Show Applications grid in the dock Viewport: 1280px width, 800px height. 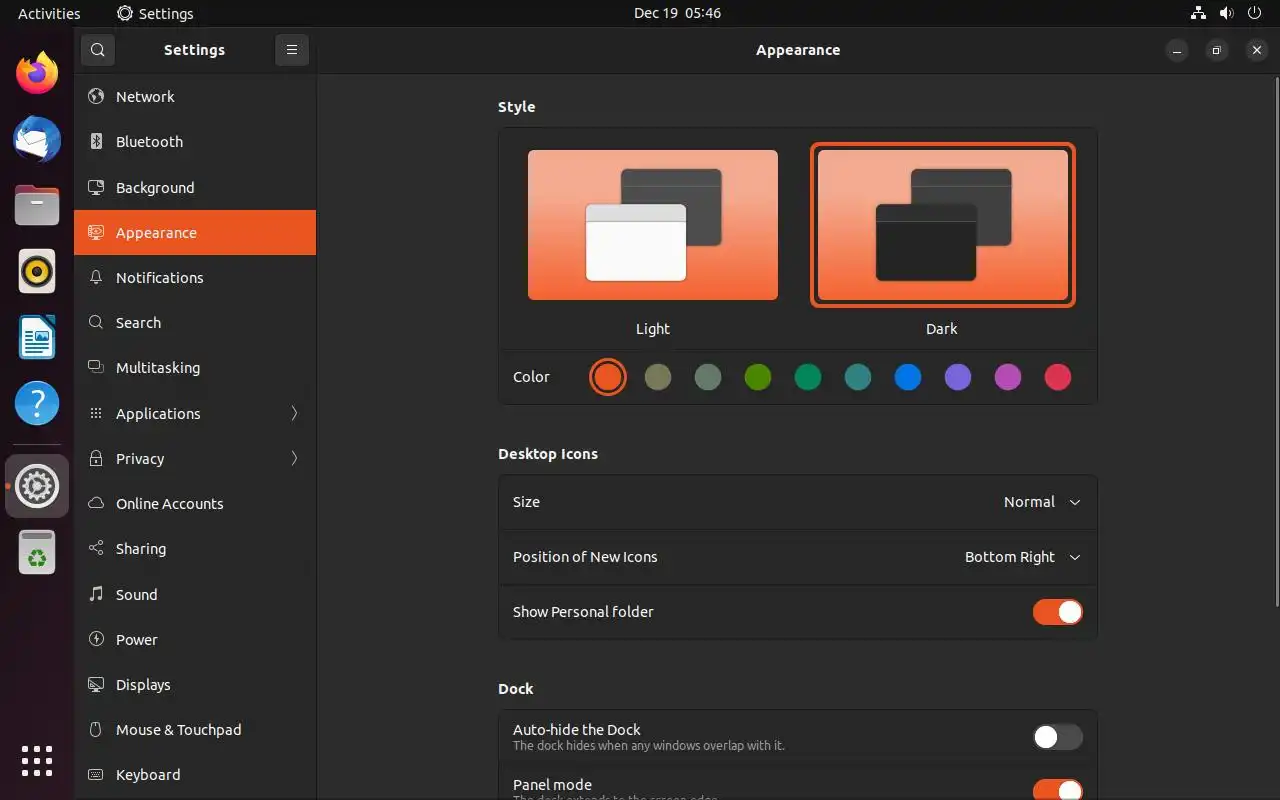point(37,761)
